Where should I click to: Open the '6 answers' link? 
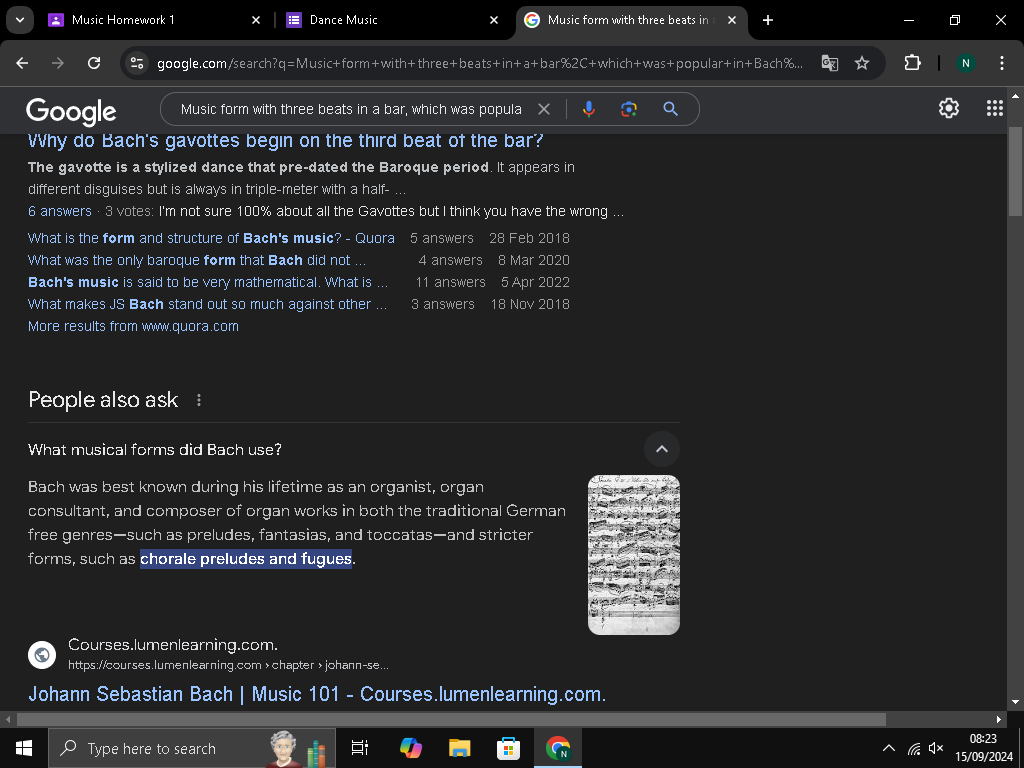pyautogui.click(x=60, y=211)
